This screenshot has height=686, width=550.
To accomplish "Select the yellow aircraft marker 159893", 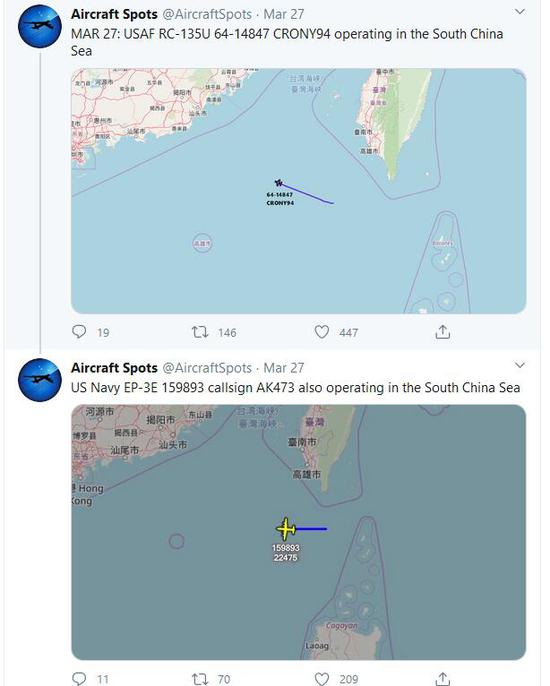I will click(286, 529).
